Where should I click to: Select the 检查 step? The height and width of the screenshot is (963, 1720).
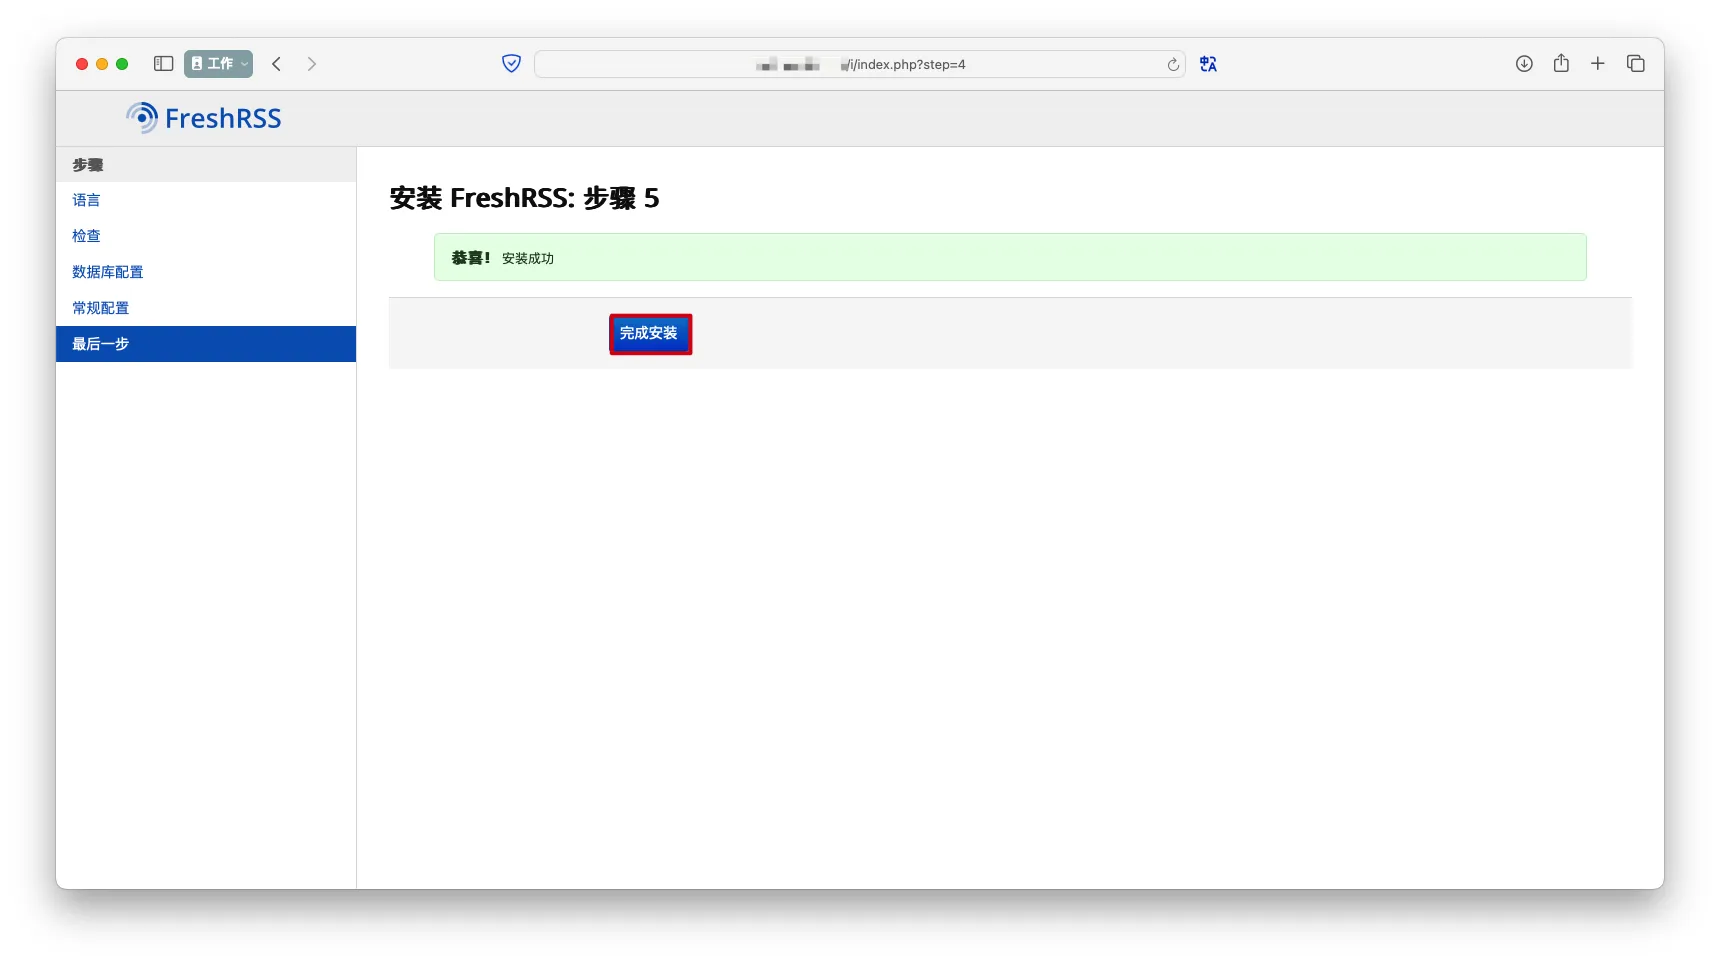tap(86, 236)
